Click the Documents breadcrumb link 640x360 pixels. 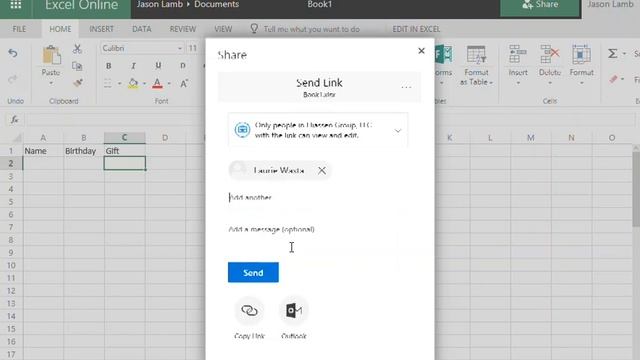[216, 5]
